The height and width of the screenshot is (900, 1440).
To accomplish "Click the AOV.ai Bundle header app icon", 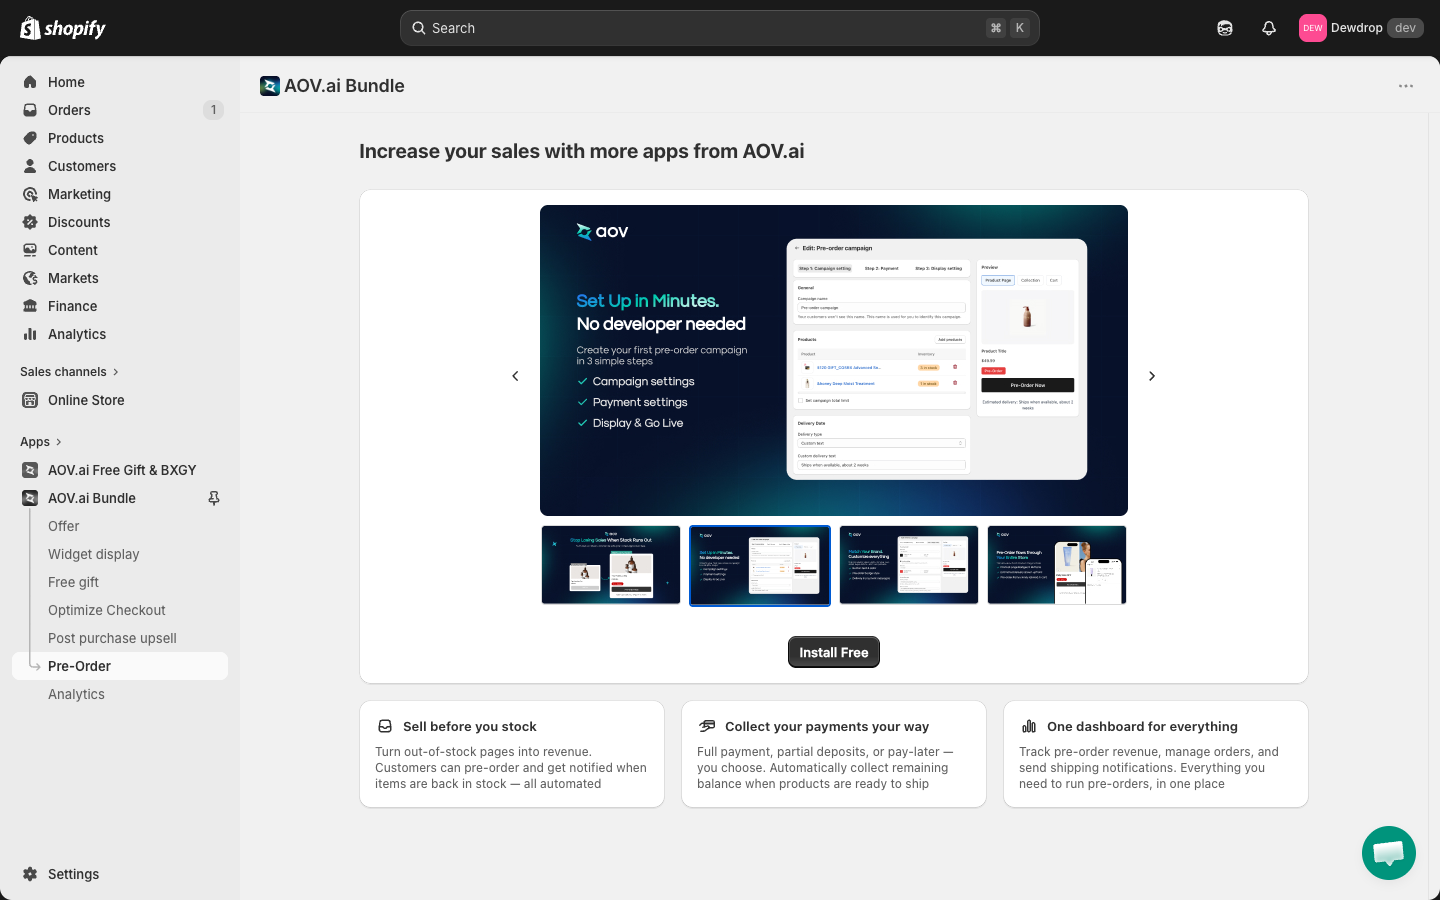I will tap(270, 86).
